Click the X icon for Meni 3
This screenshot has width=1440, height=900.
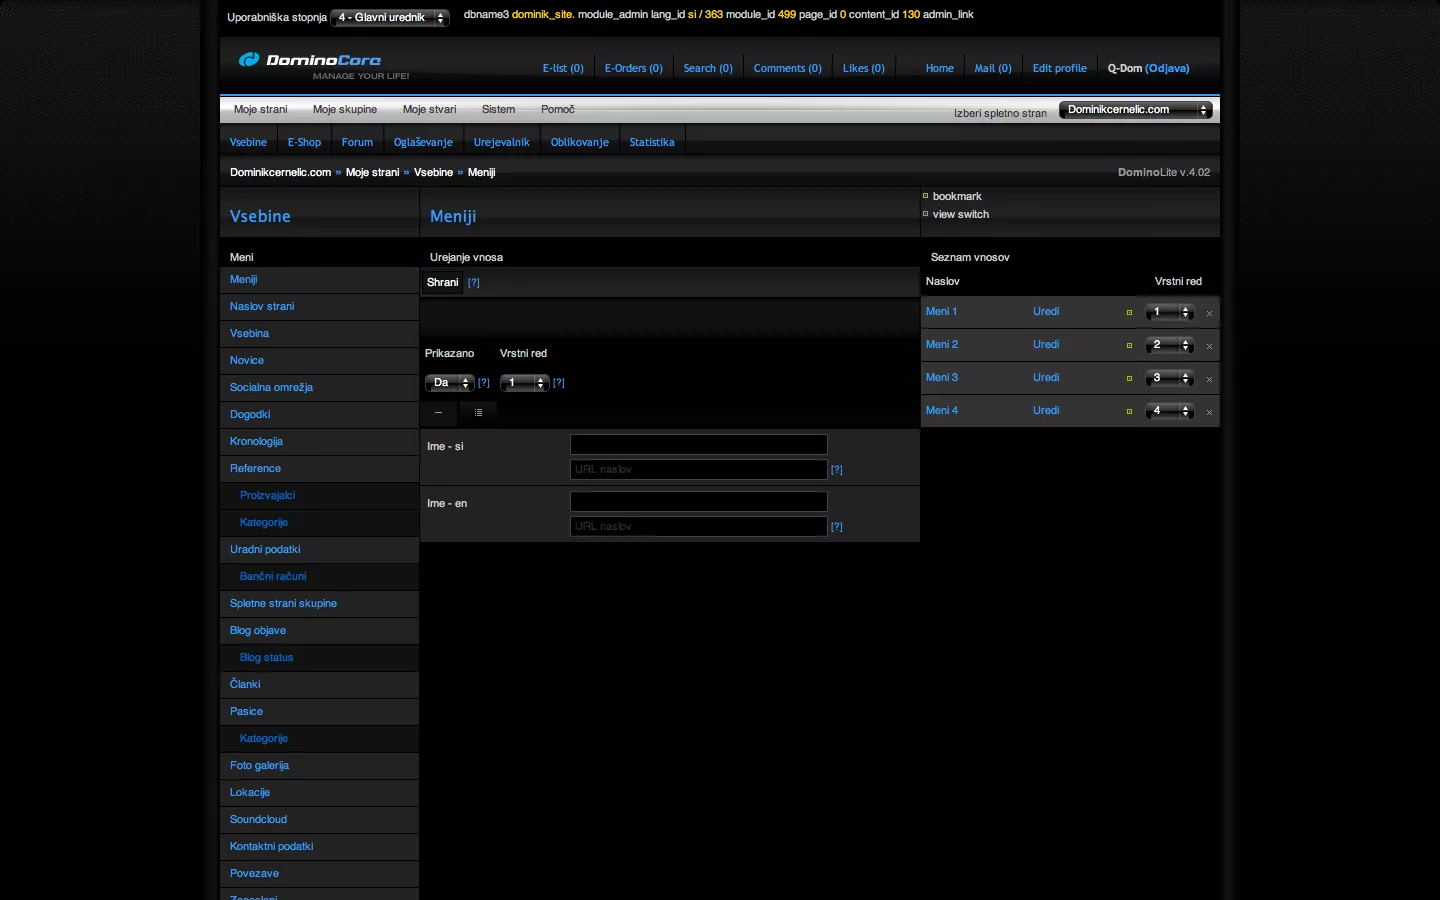point(1209,379)
